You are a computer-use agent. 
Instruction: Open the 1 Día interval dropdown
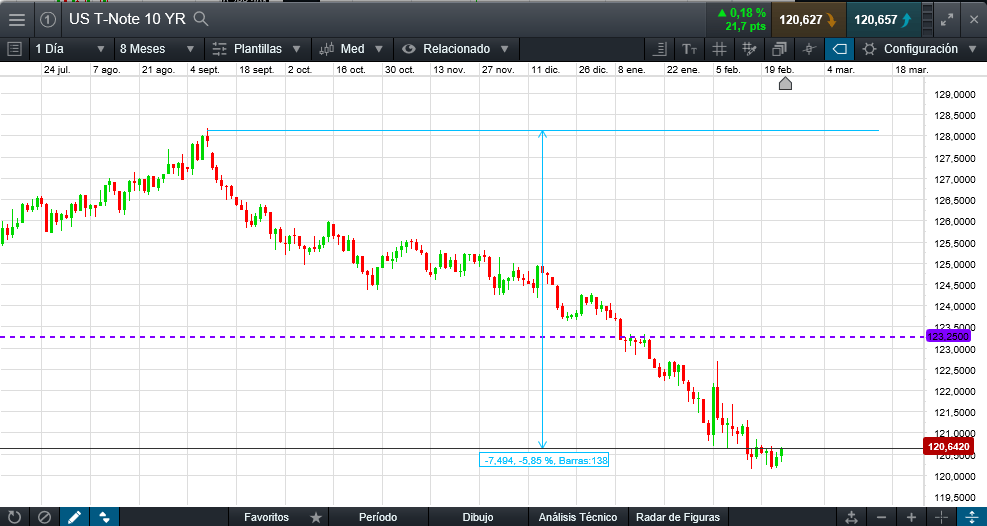[71, 49]
